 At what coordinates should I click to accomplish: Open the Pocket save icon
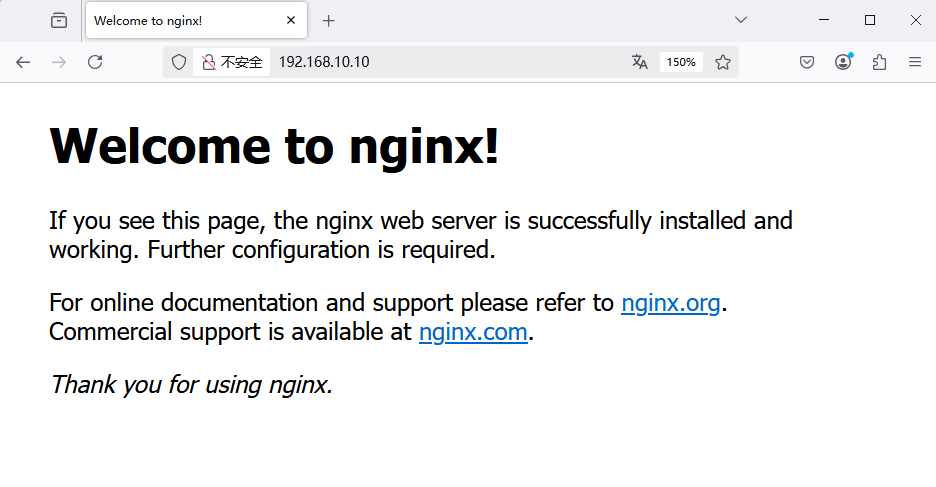click(x=807, y=62)
